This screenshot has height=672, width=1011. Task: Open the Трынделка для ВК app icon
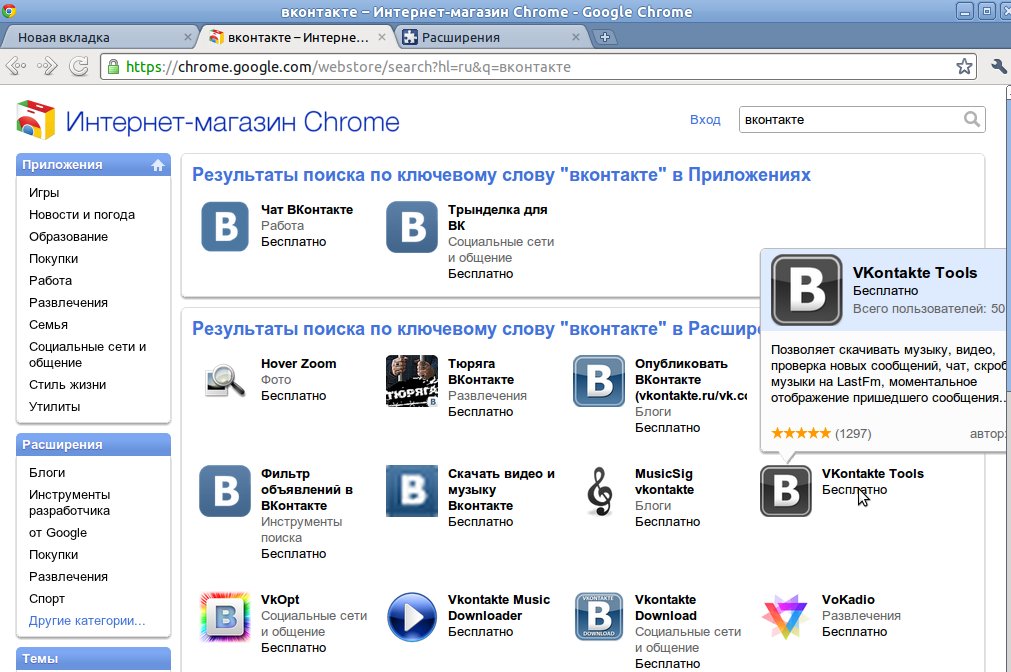tap(412, 226)
